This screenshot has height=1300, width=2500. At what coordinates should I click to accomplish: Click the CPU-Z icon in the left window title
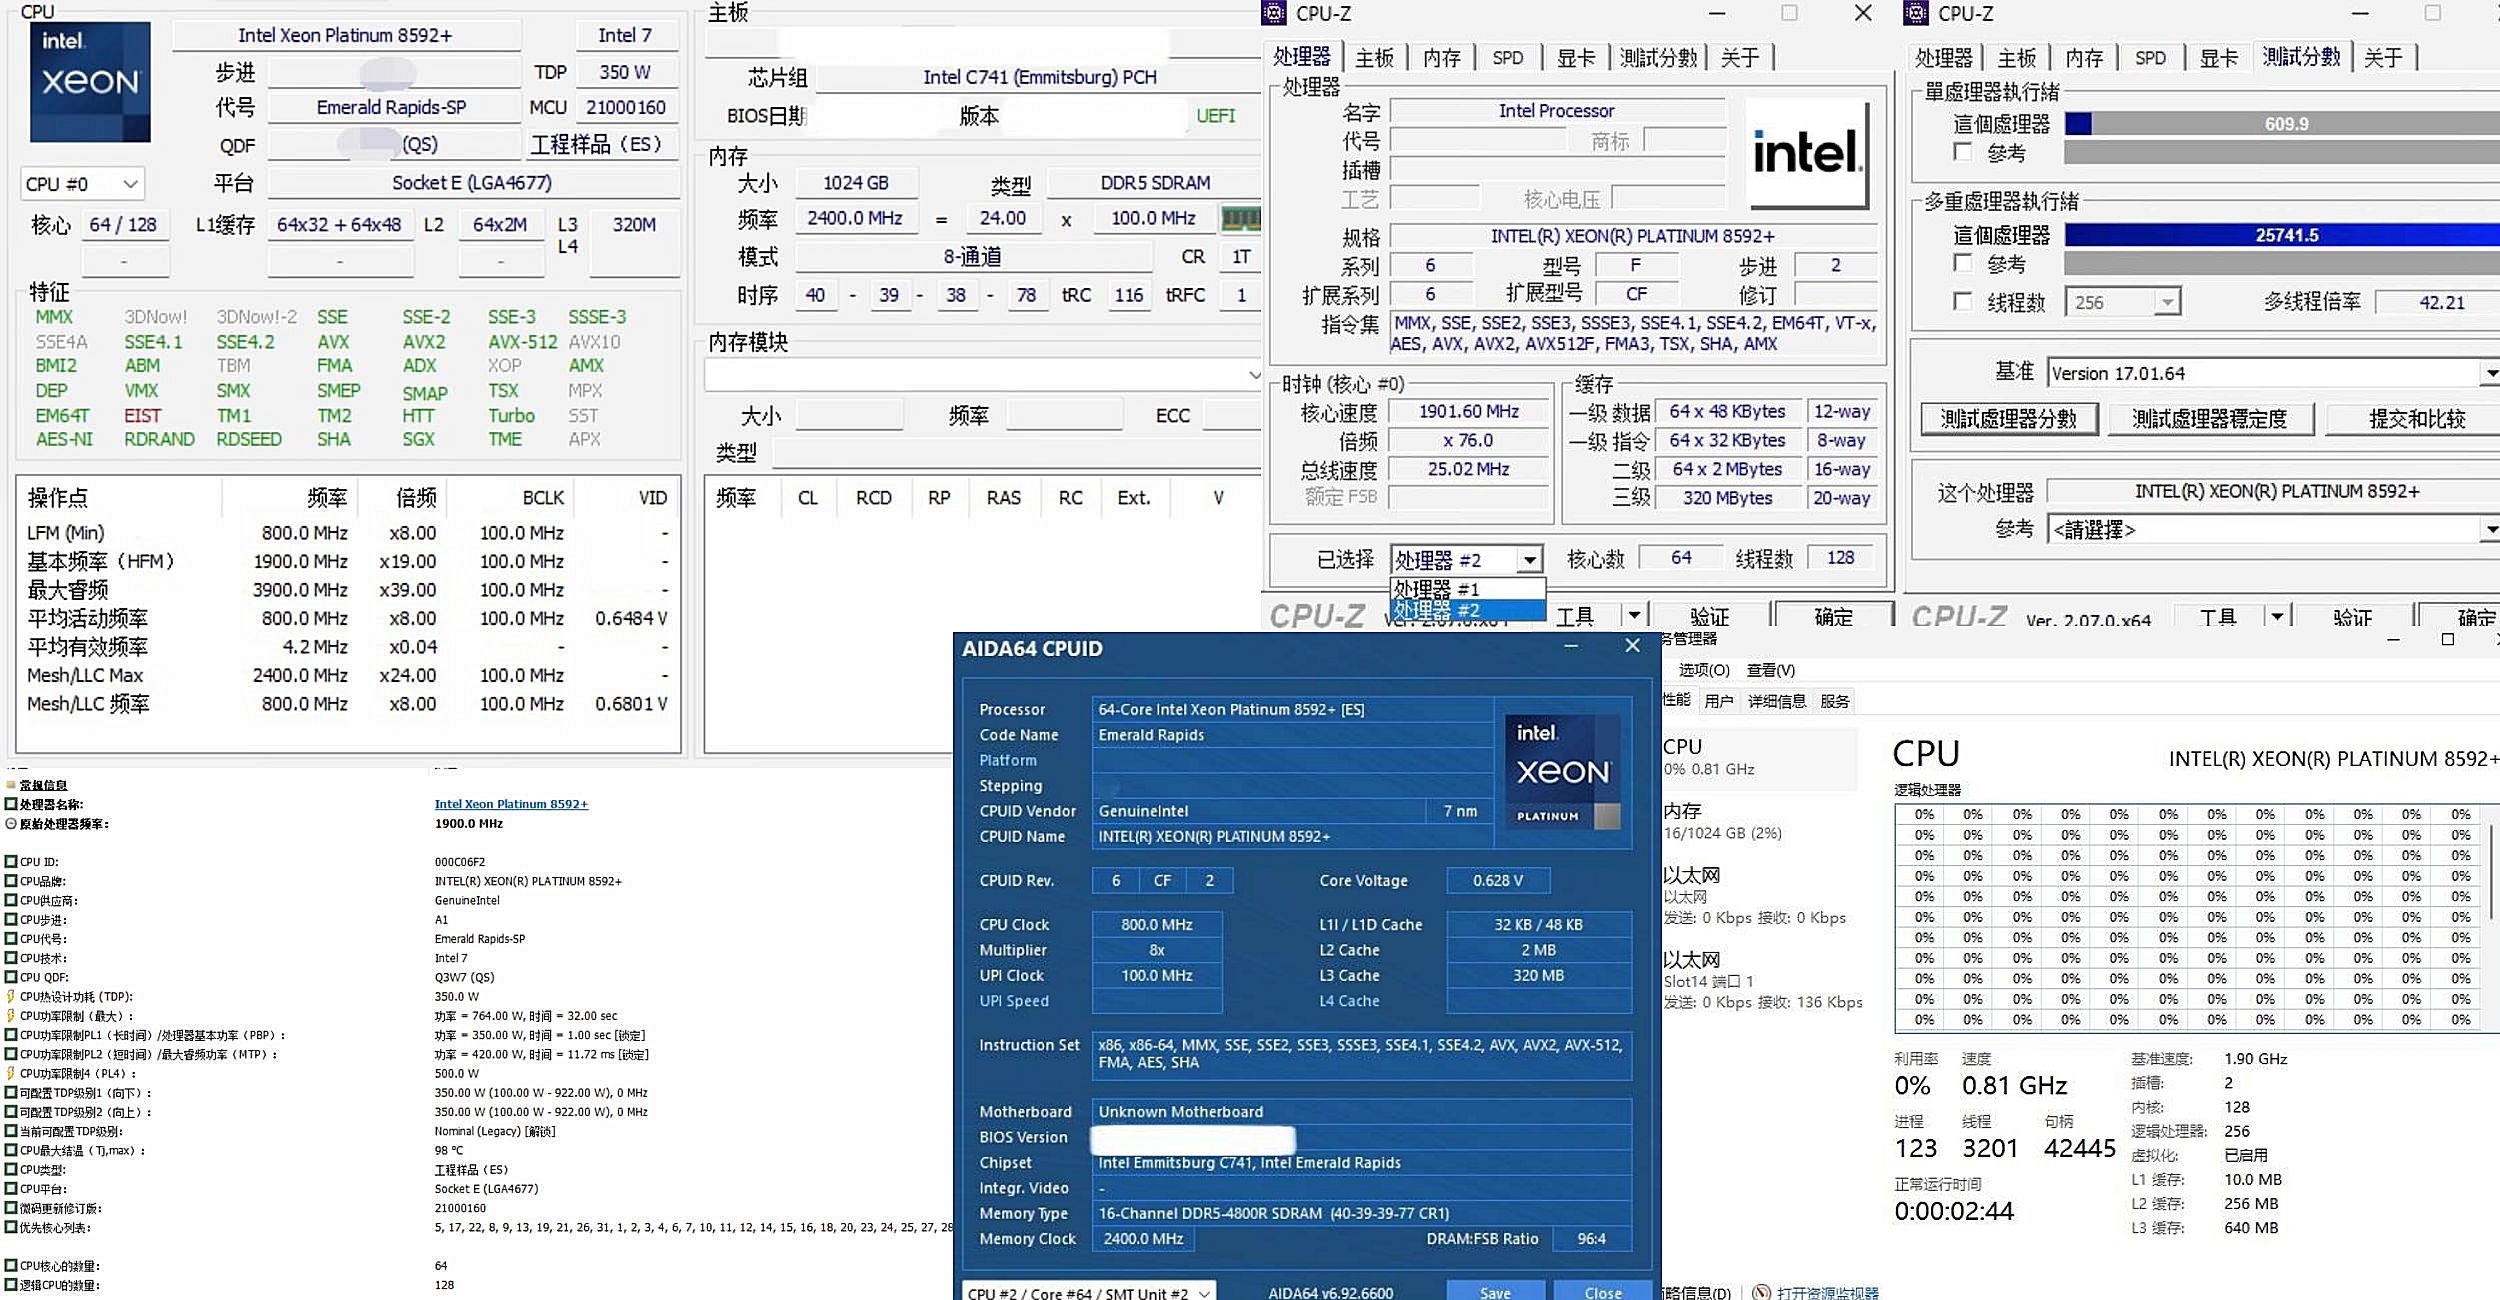1274,13
